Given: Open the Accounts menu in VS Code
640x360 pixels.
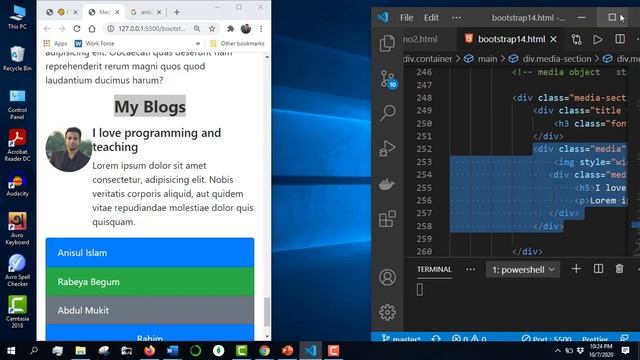Looking at the screenshot, I should coord(387,277).
